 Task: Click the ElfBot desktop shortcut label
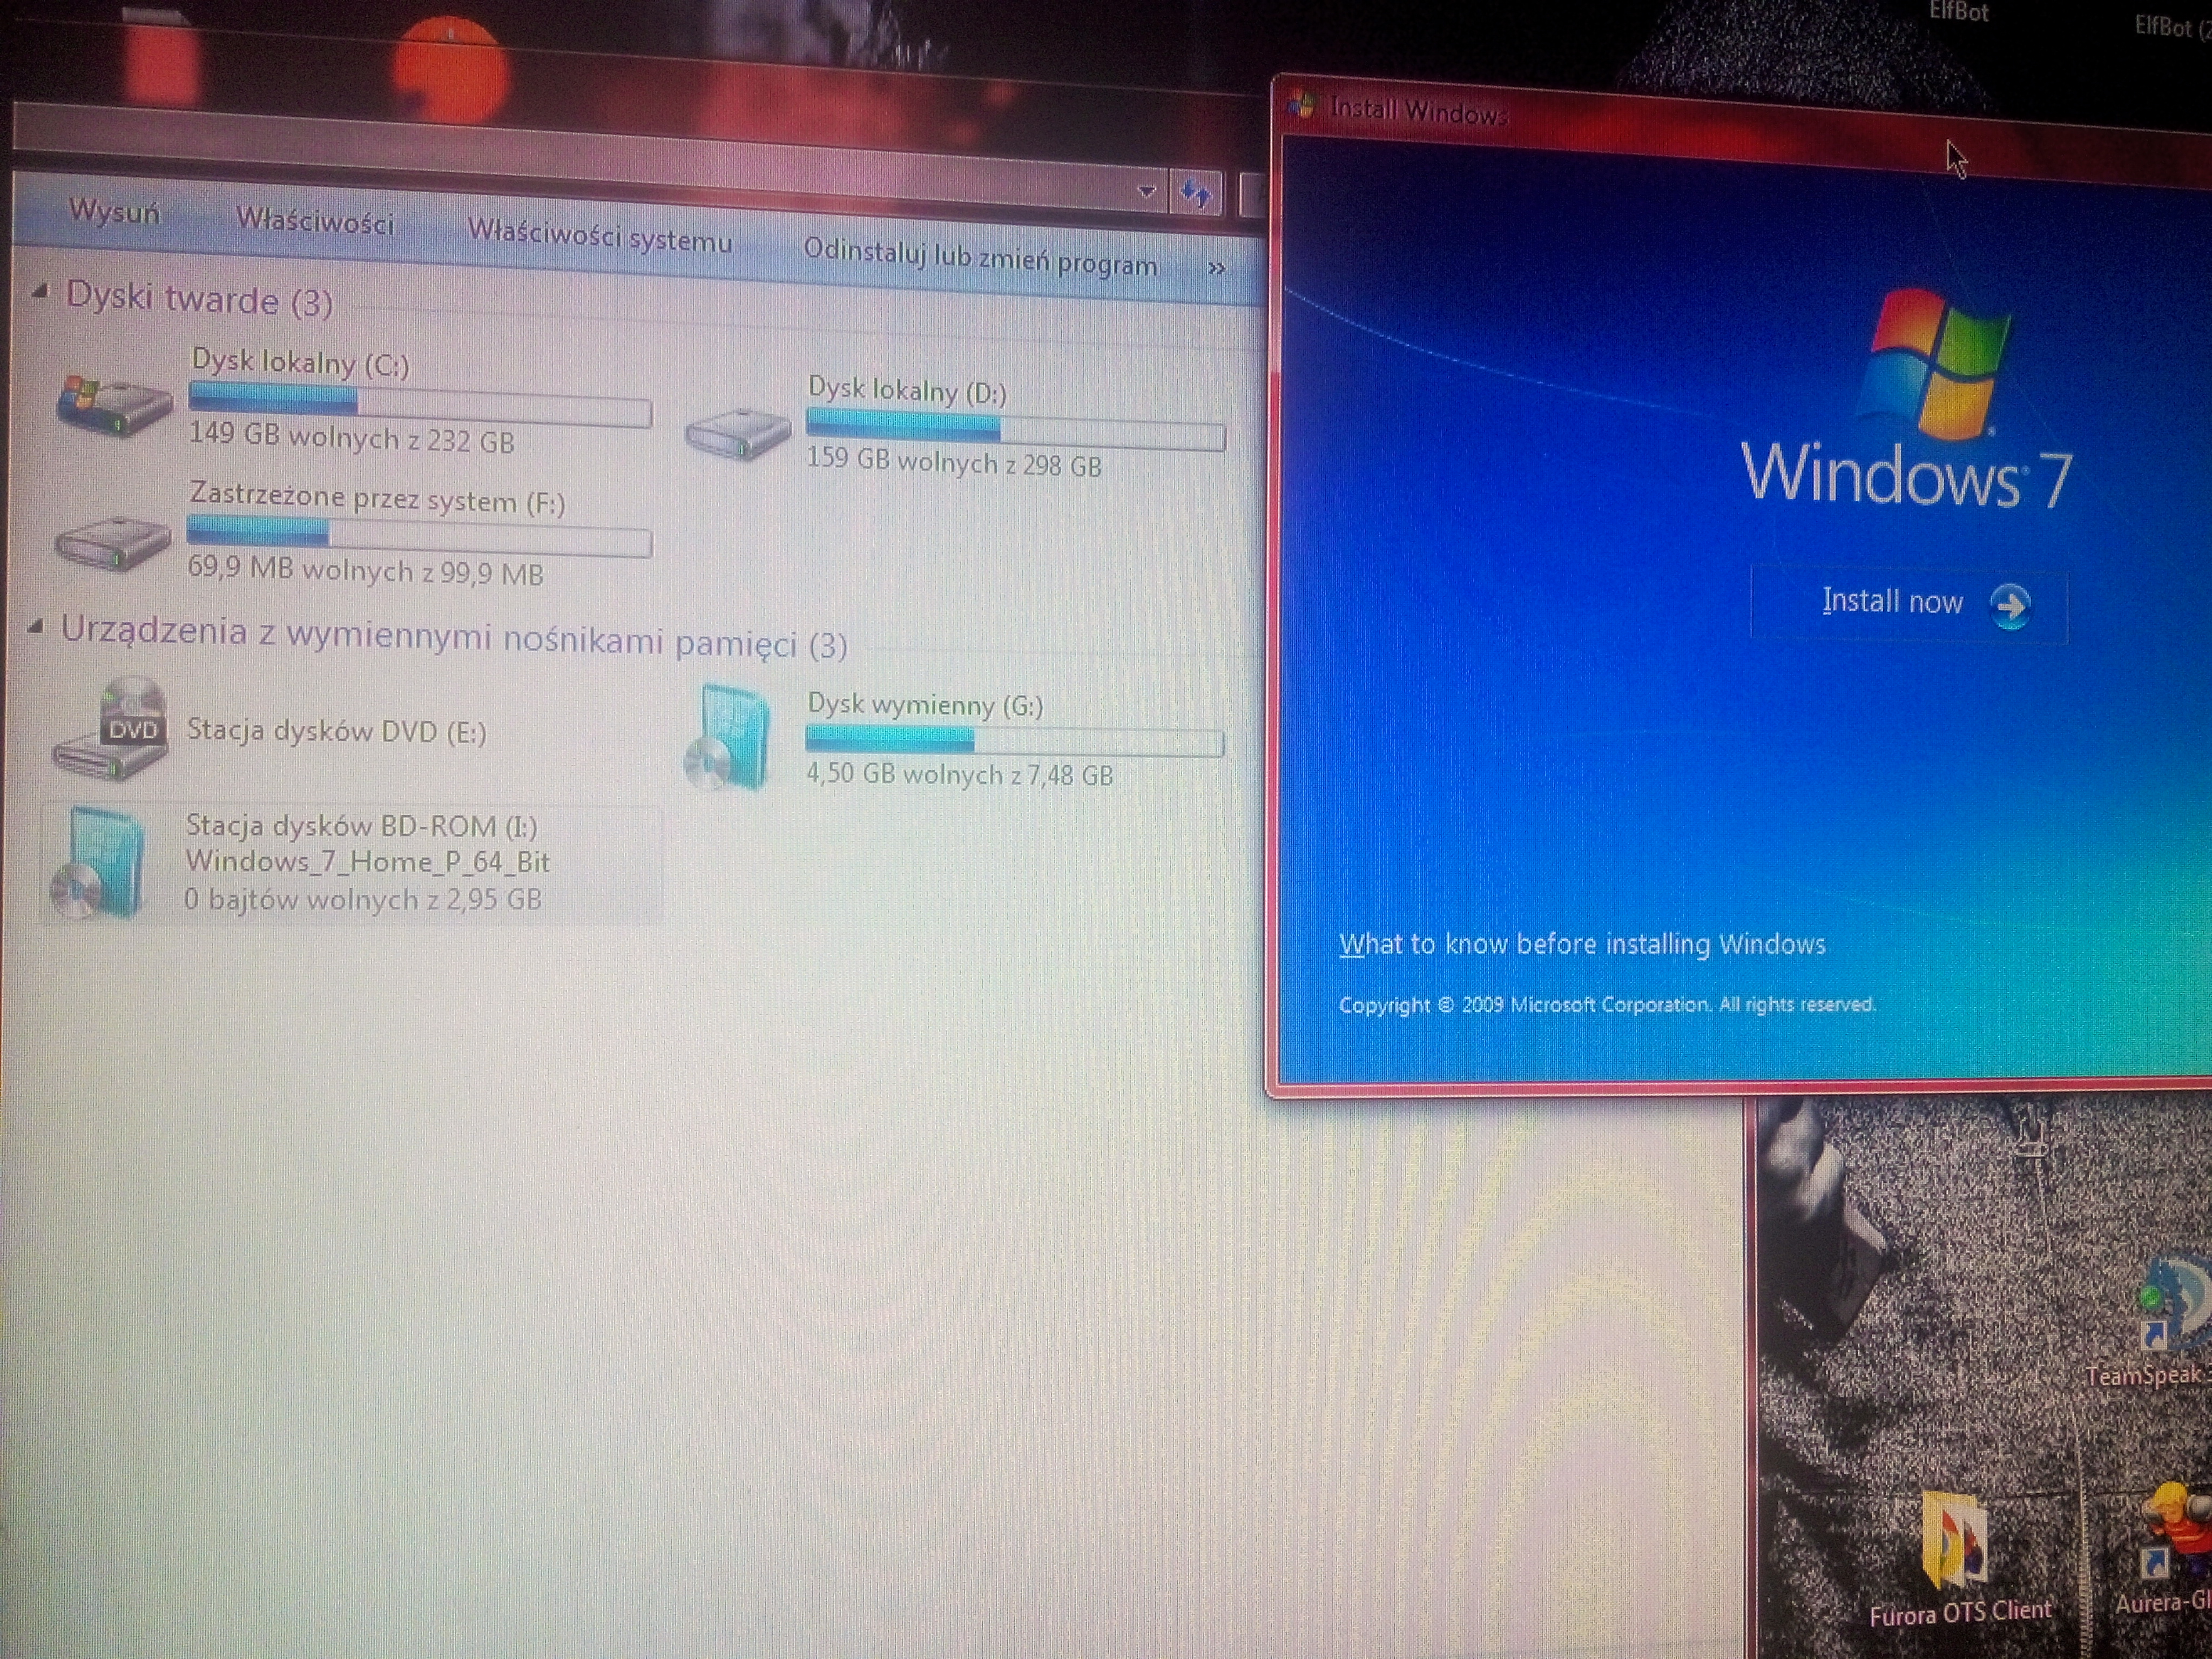click(x=1958, y=12)
